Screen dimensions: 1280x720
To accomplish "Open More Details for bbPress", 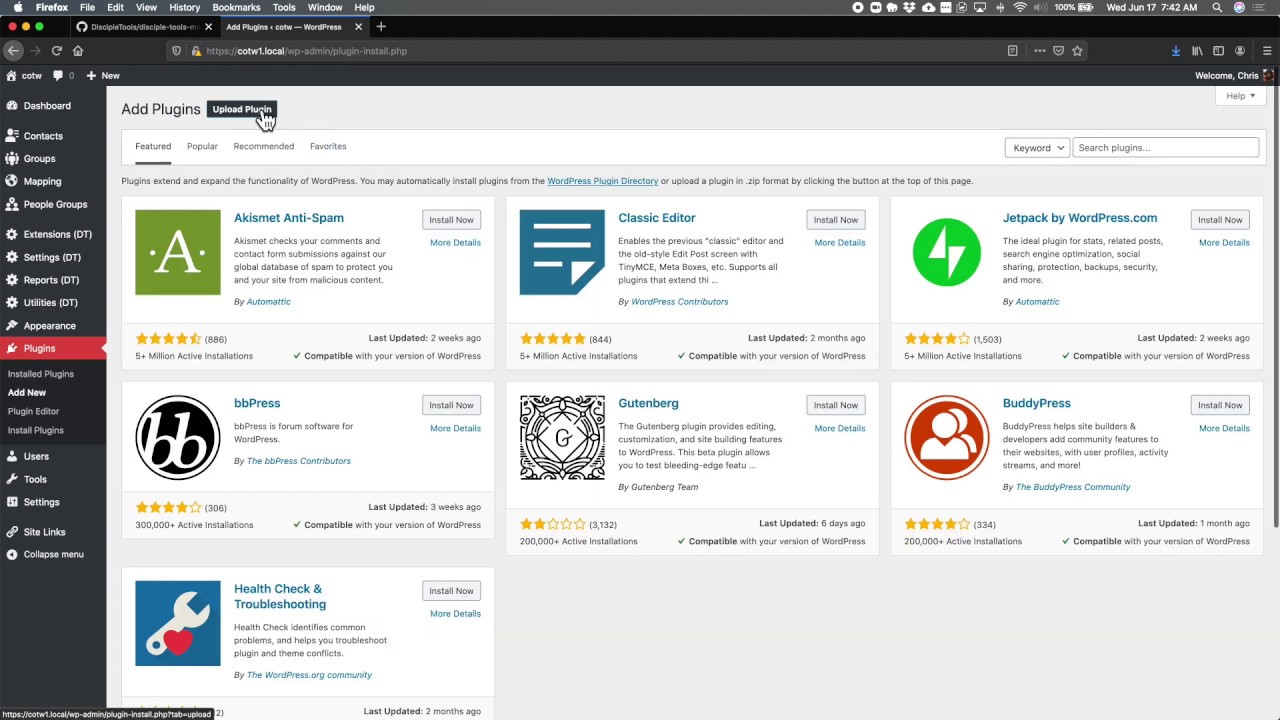I will pyautogui.click(x=455, y=428).
